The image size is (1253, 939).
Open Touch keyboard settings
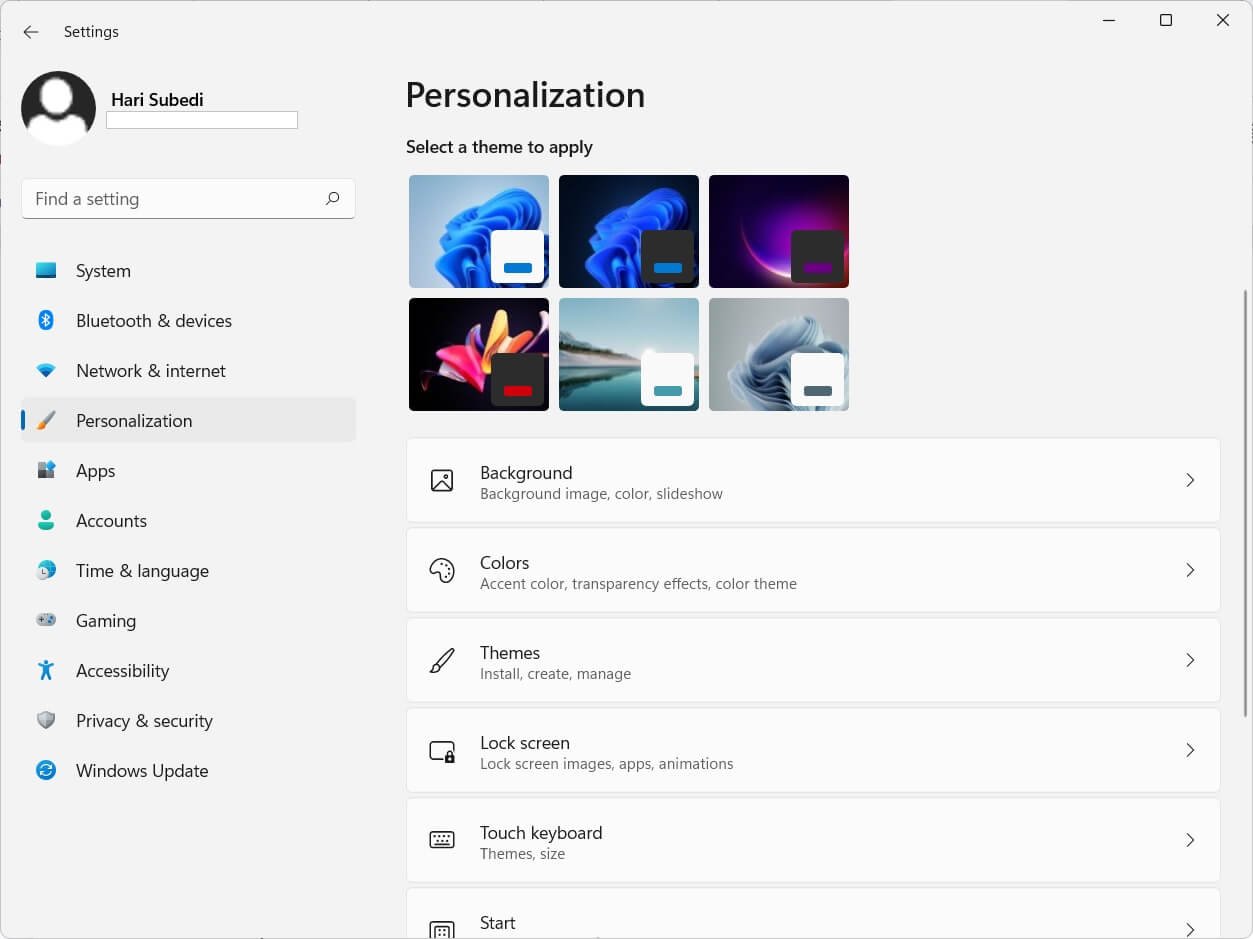click(x=812, y=840)
